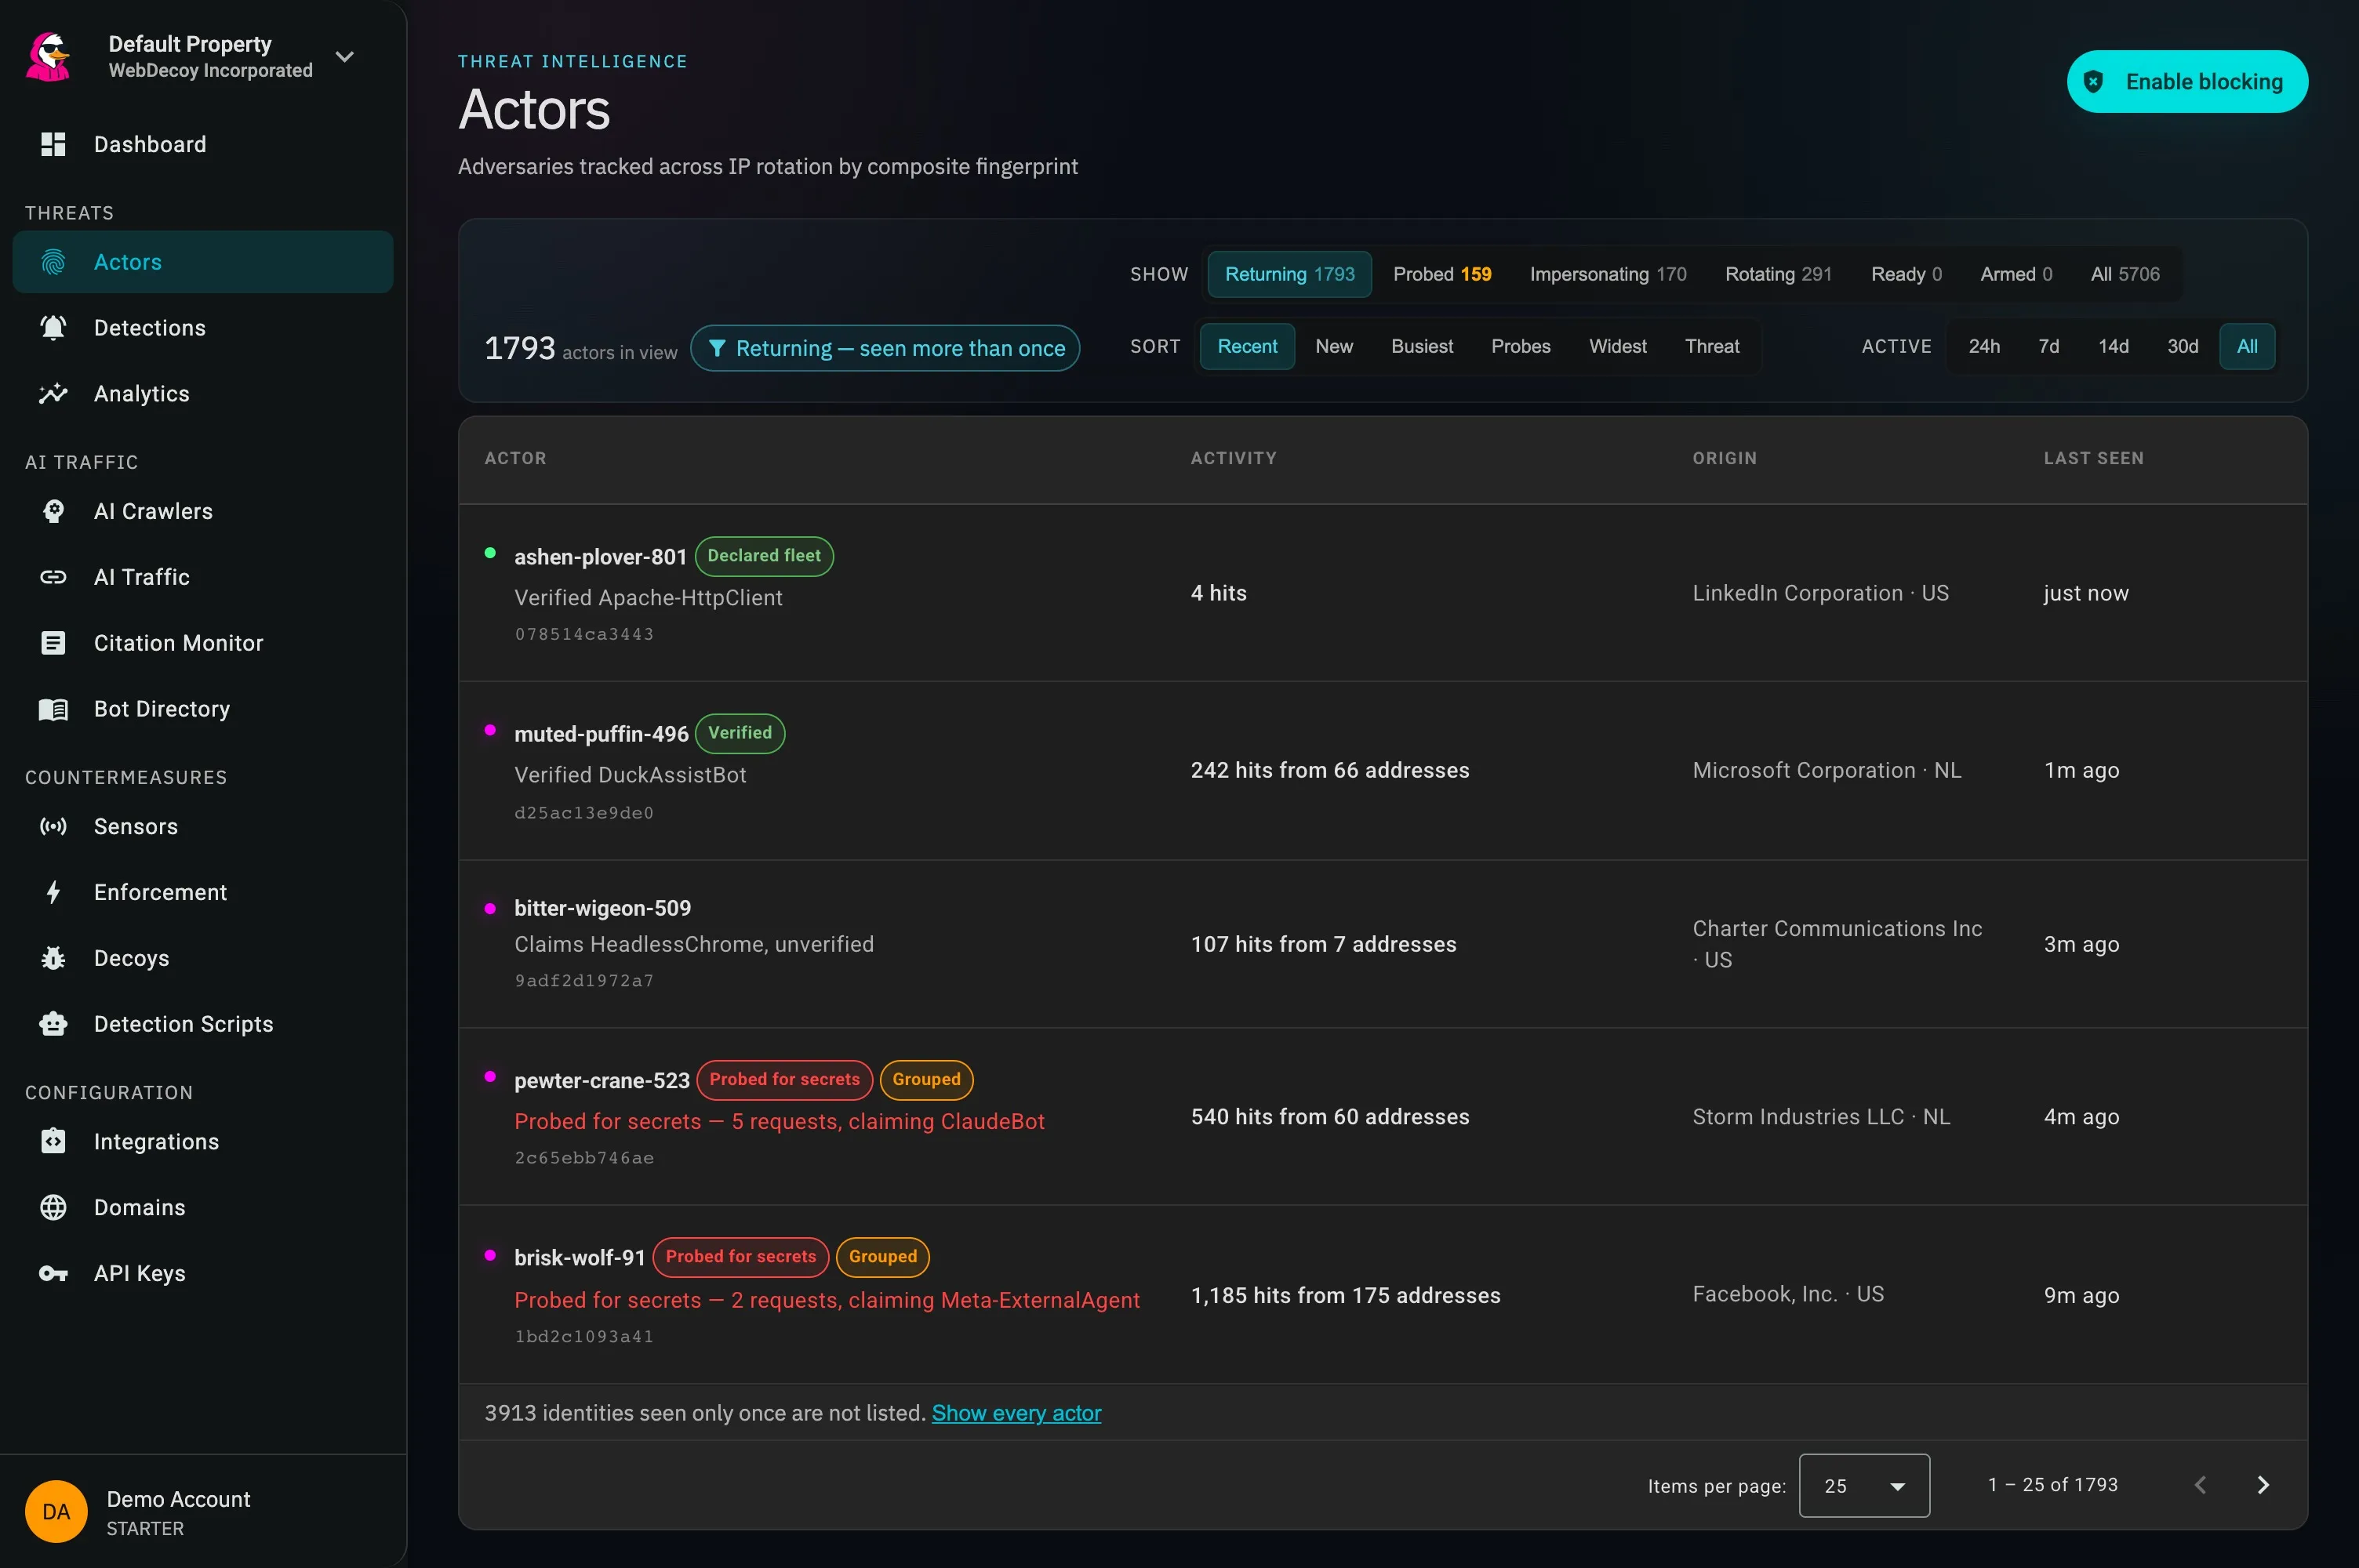Click the funnel filter icon in Returning chip
2359x1568 pixels.
717,348
